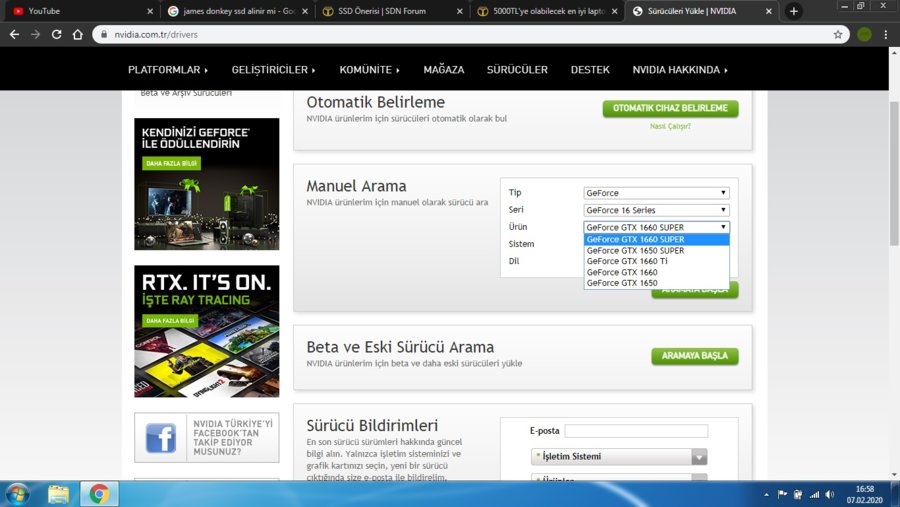Open the Windows Start orb
This screenshot has height=507, width=900.
(x=17, y=494)
